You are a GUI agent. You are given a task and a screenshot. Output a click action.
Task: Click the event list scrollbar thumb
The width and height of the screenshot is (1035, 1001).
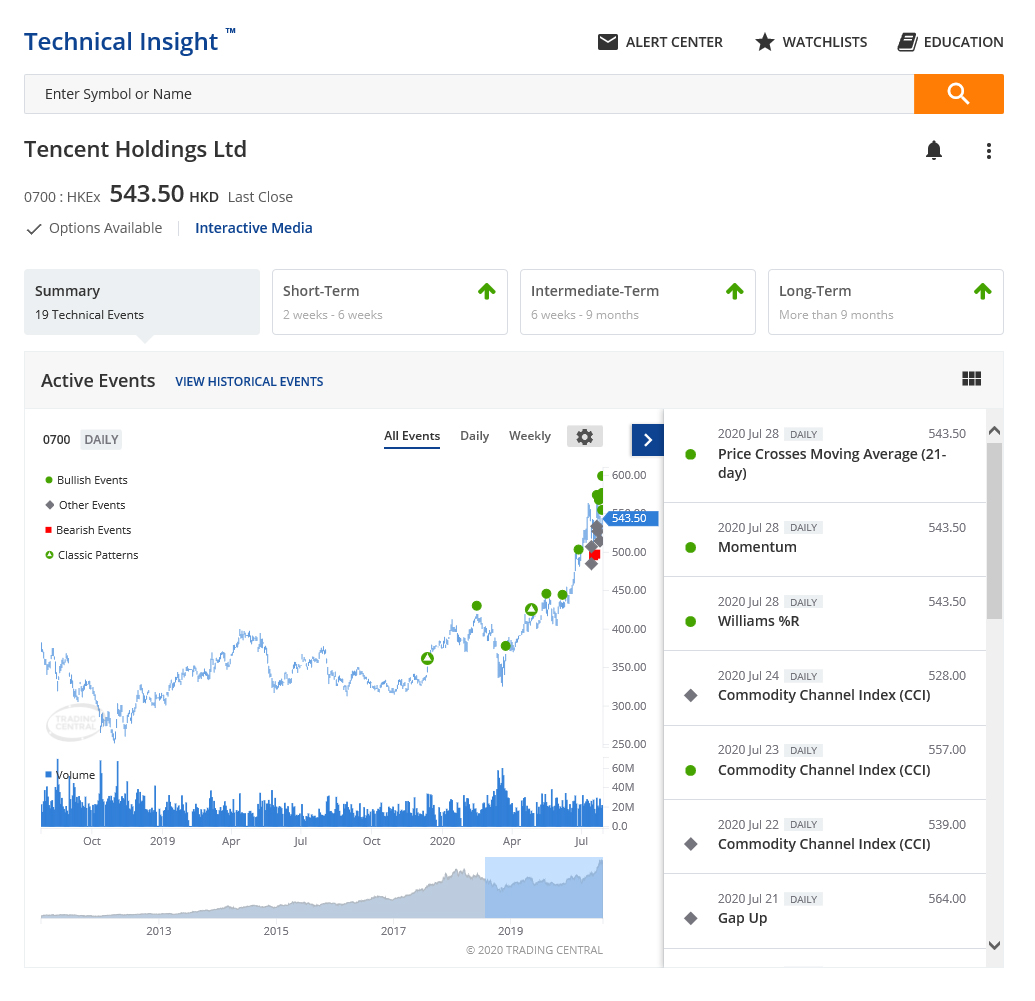994,531
